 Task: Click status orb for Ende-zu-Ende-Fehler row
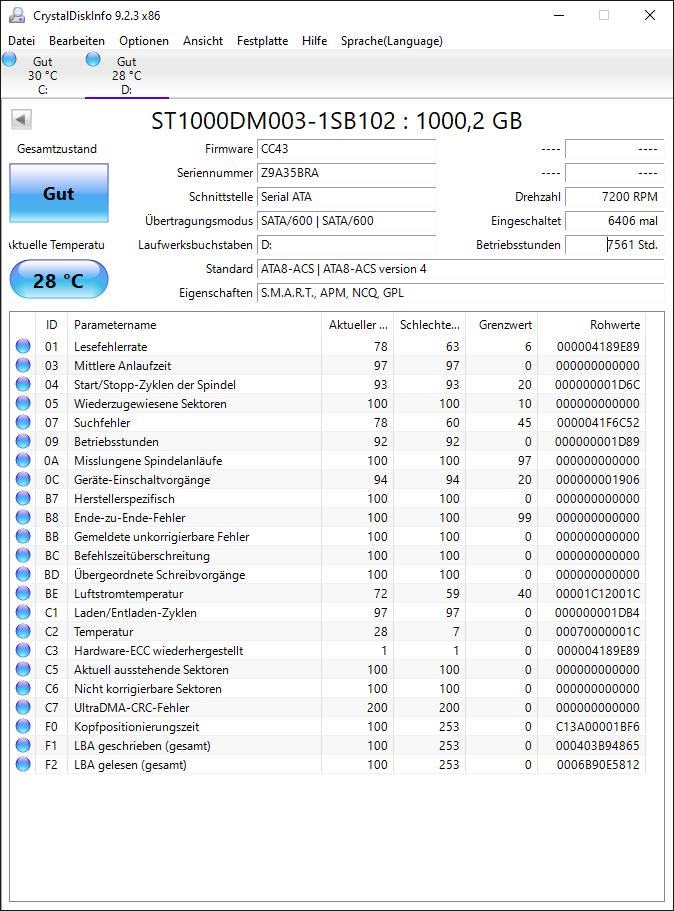[x=23, y=517]
